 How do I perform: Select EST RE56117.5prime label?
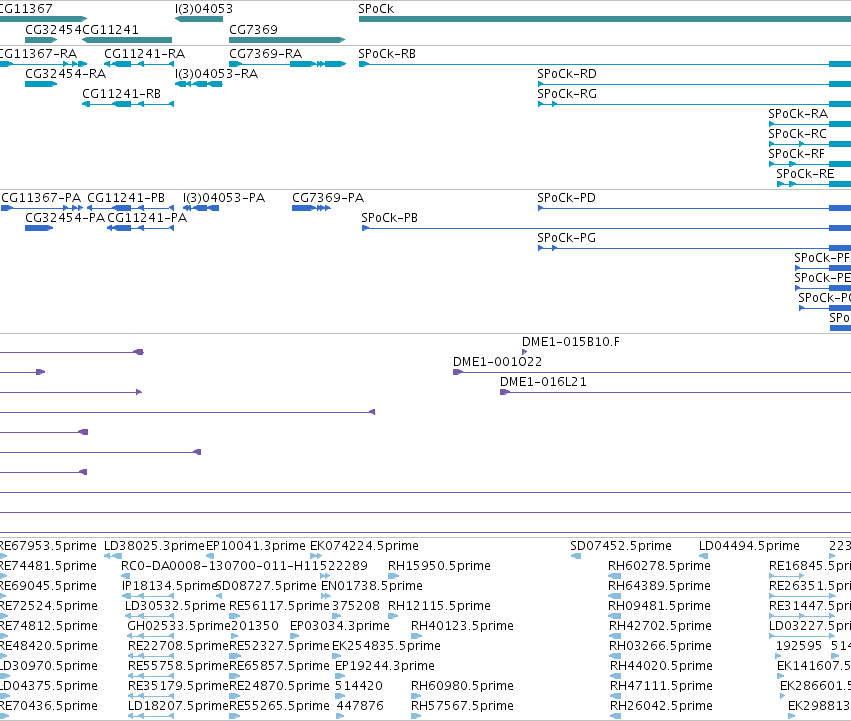point(280,606)
